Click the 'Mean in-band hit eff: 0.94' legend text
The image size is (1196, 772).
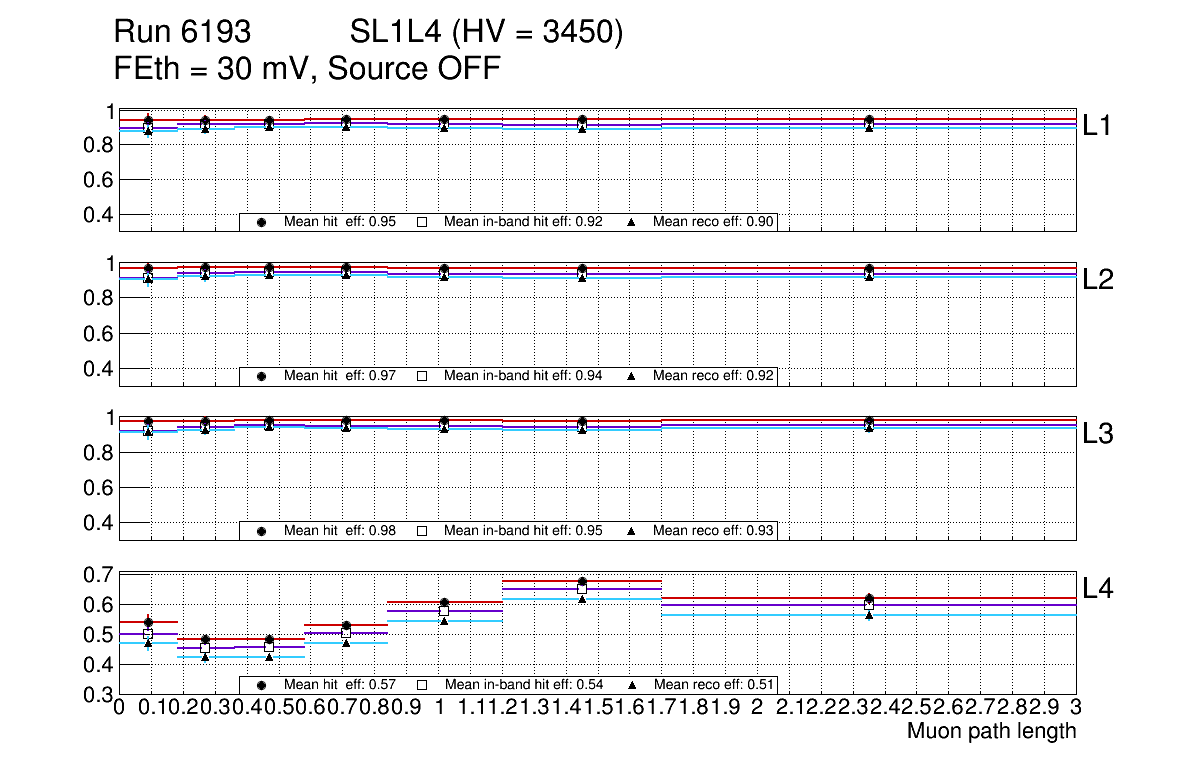522,377
